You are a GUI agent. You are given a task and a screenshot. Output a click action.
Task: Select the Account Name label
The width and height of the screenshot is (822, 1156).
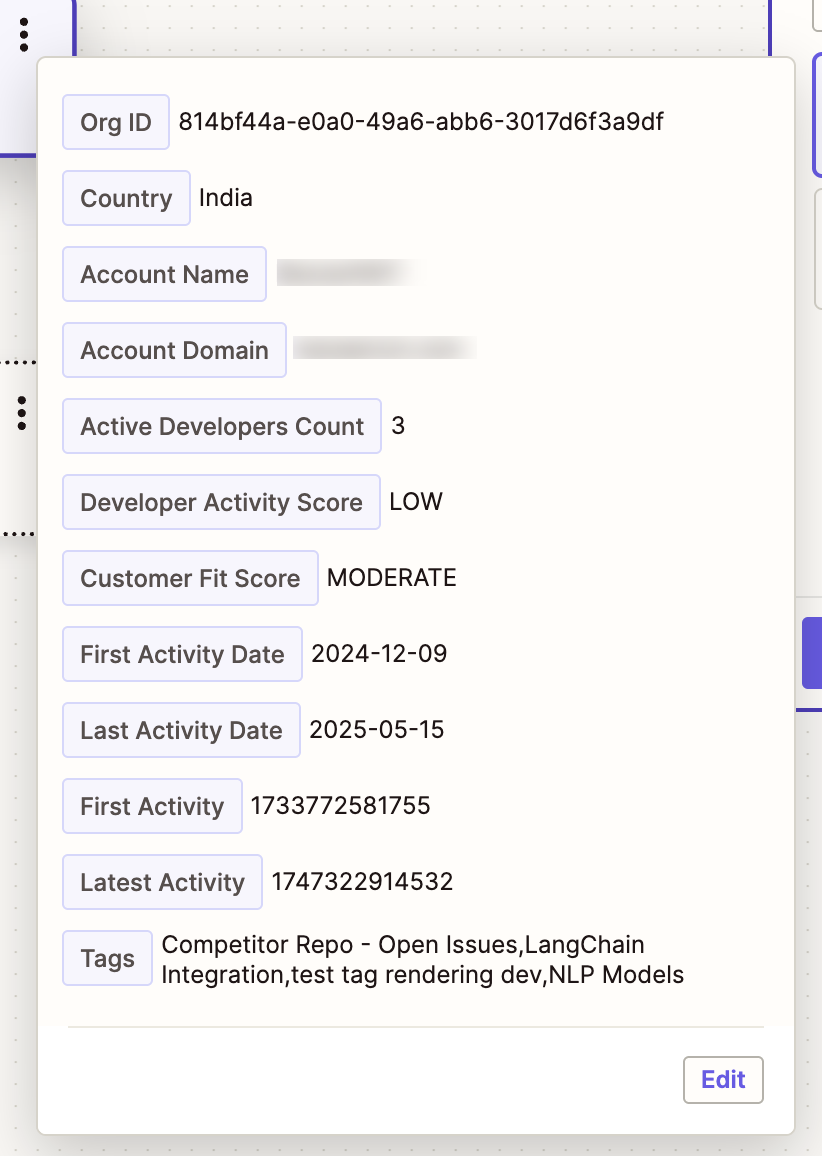click(164, 274)
